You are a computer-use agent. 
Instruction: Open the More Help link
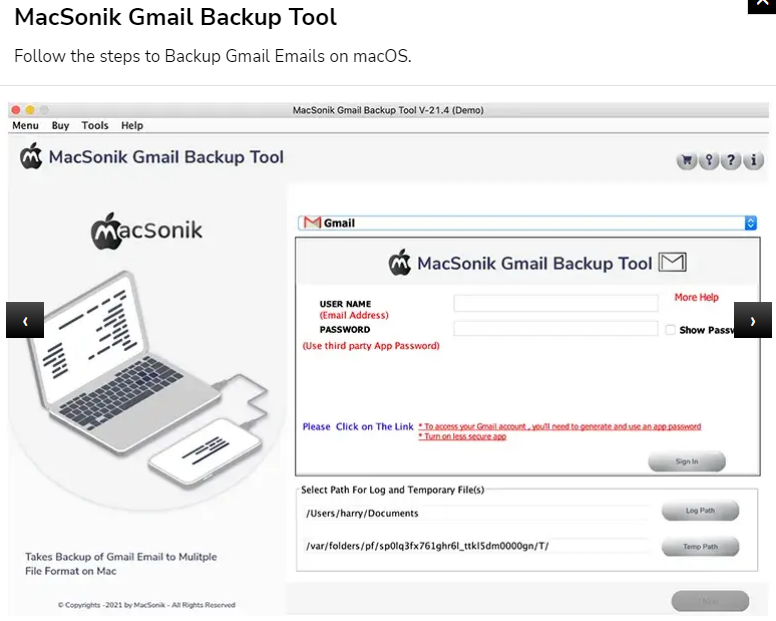tap(696, 297)
